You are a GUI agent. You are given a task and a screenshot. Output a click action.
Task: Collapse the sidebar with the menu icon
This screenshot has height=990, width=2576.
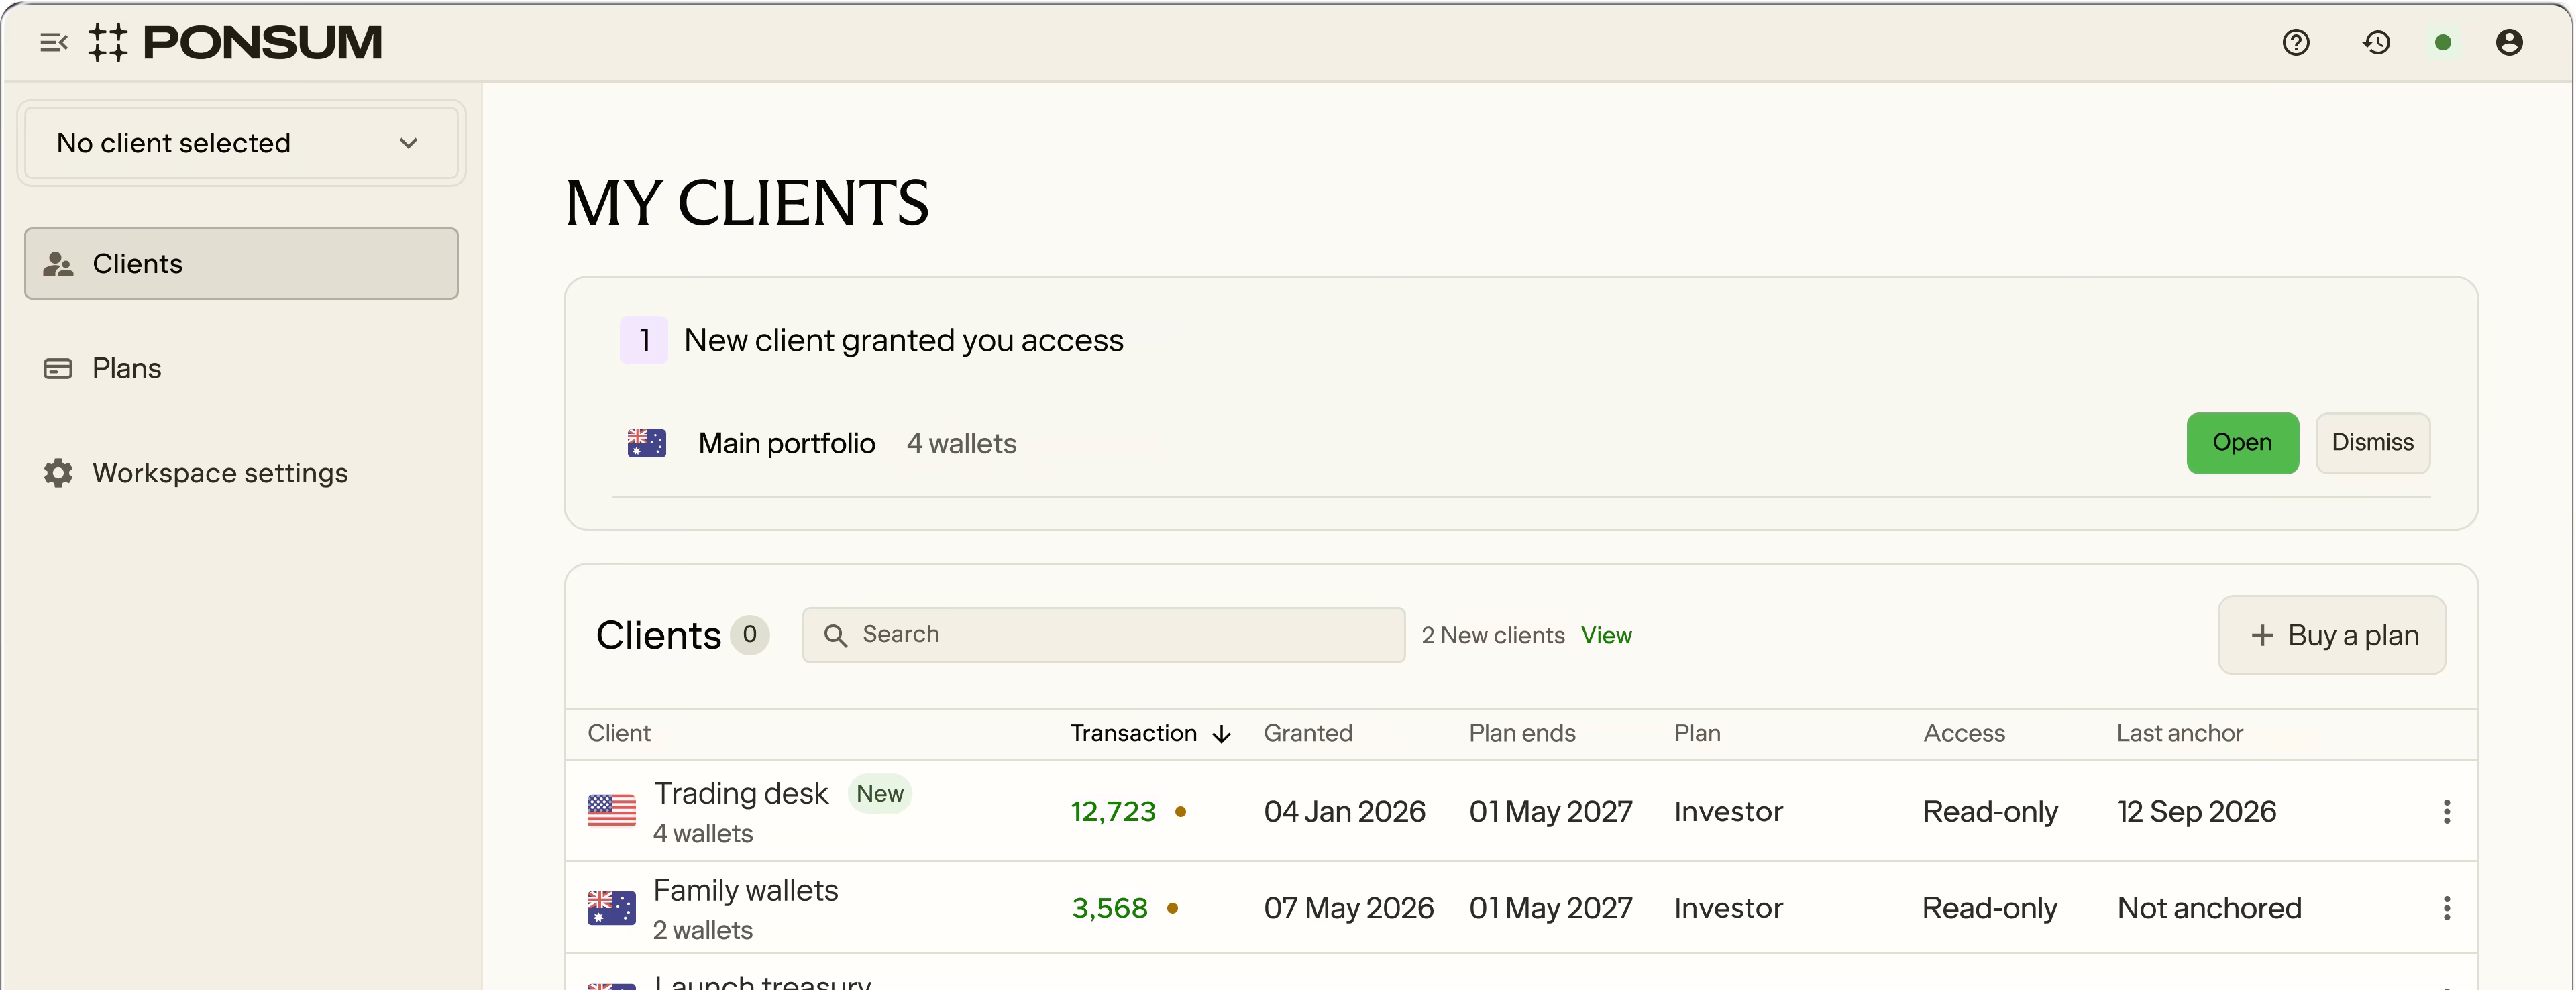click(x=54, y=42)
